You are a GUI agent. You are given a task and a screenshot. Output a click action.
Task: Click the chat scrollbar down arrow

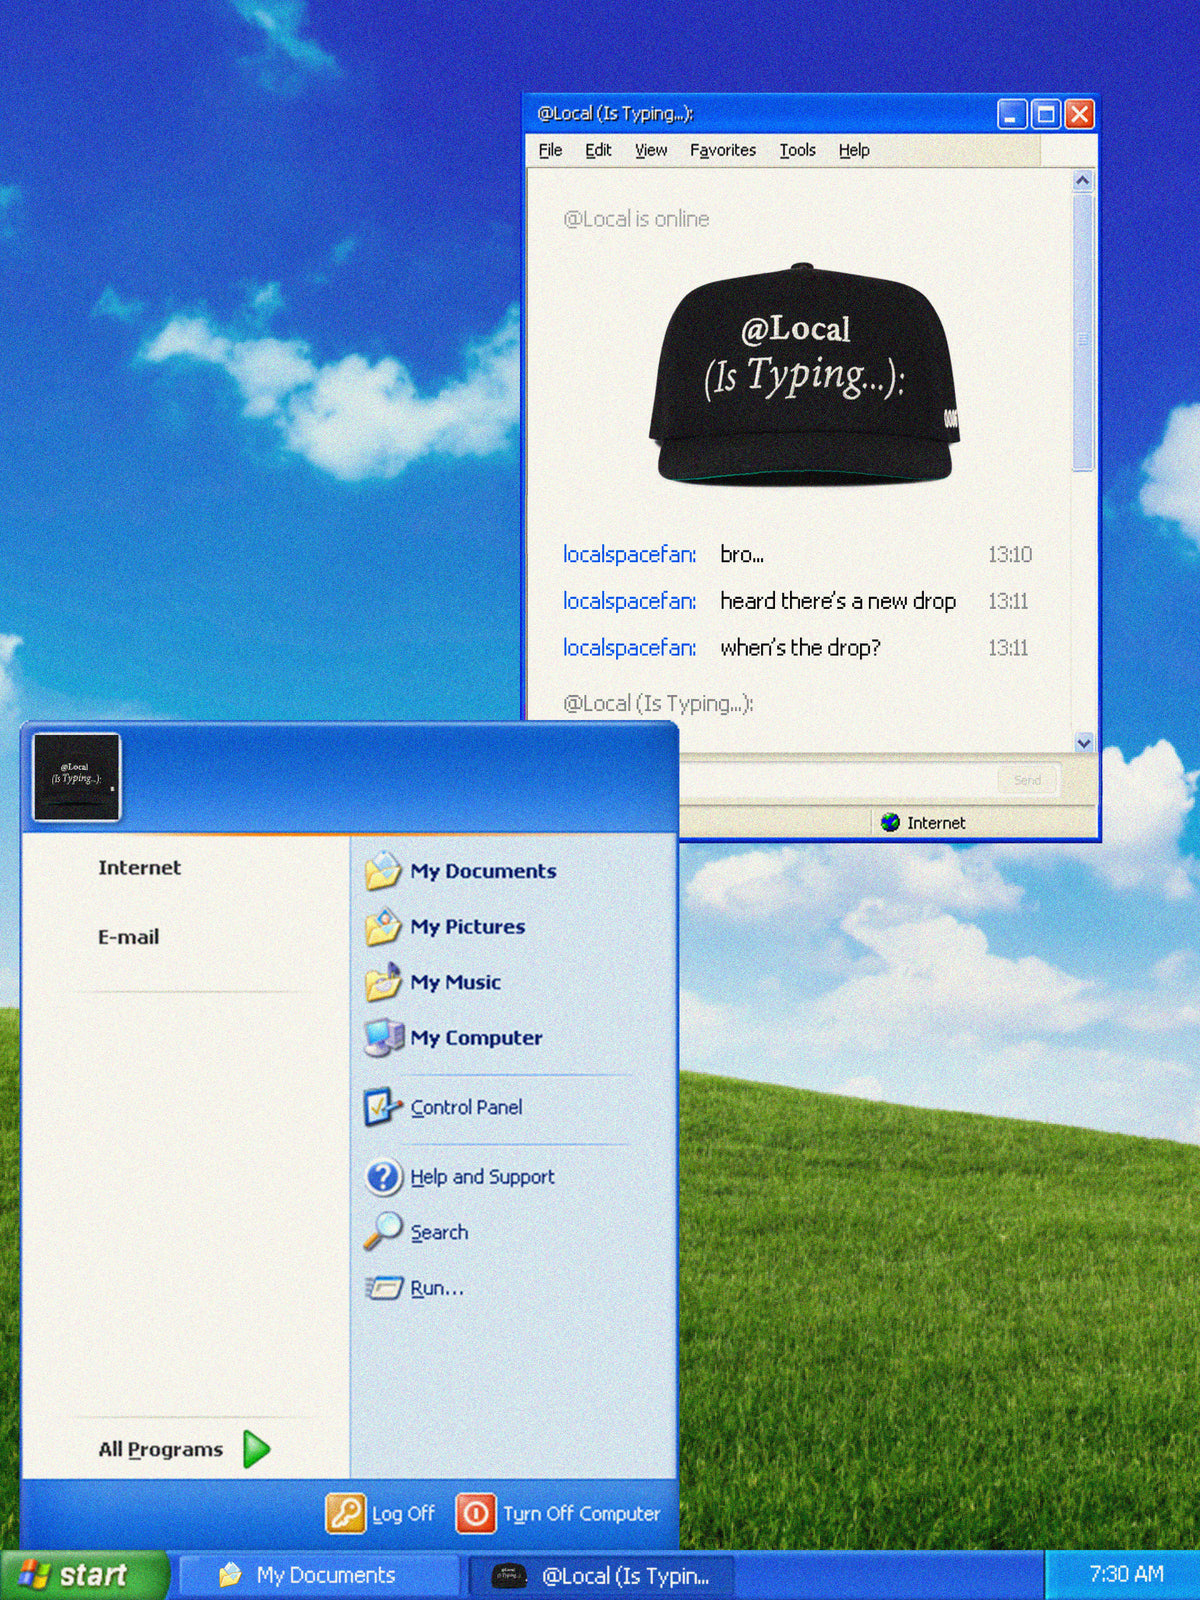[x=1083, y=742]
